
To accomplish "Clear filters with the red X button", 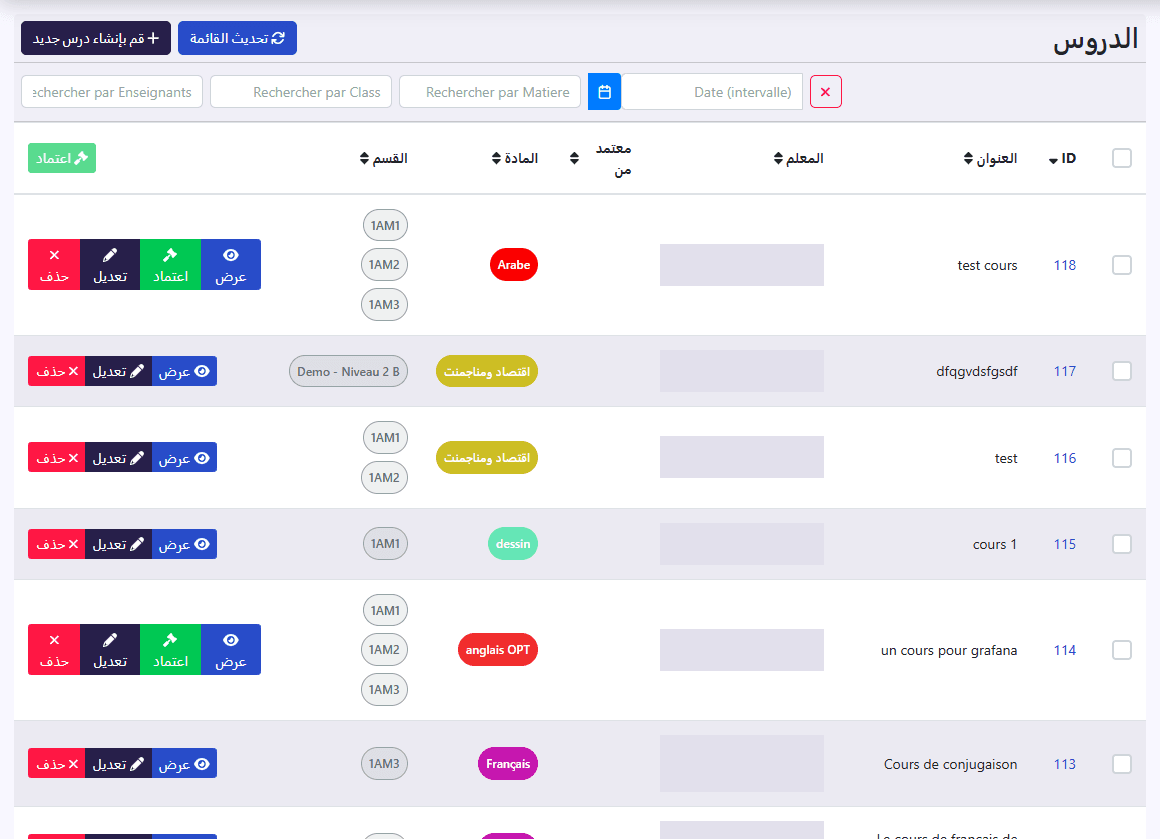I will click(826, 92).
